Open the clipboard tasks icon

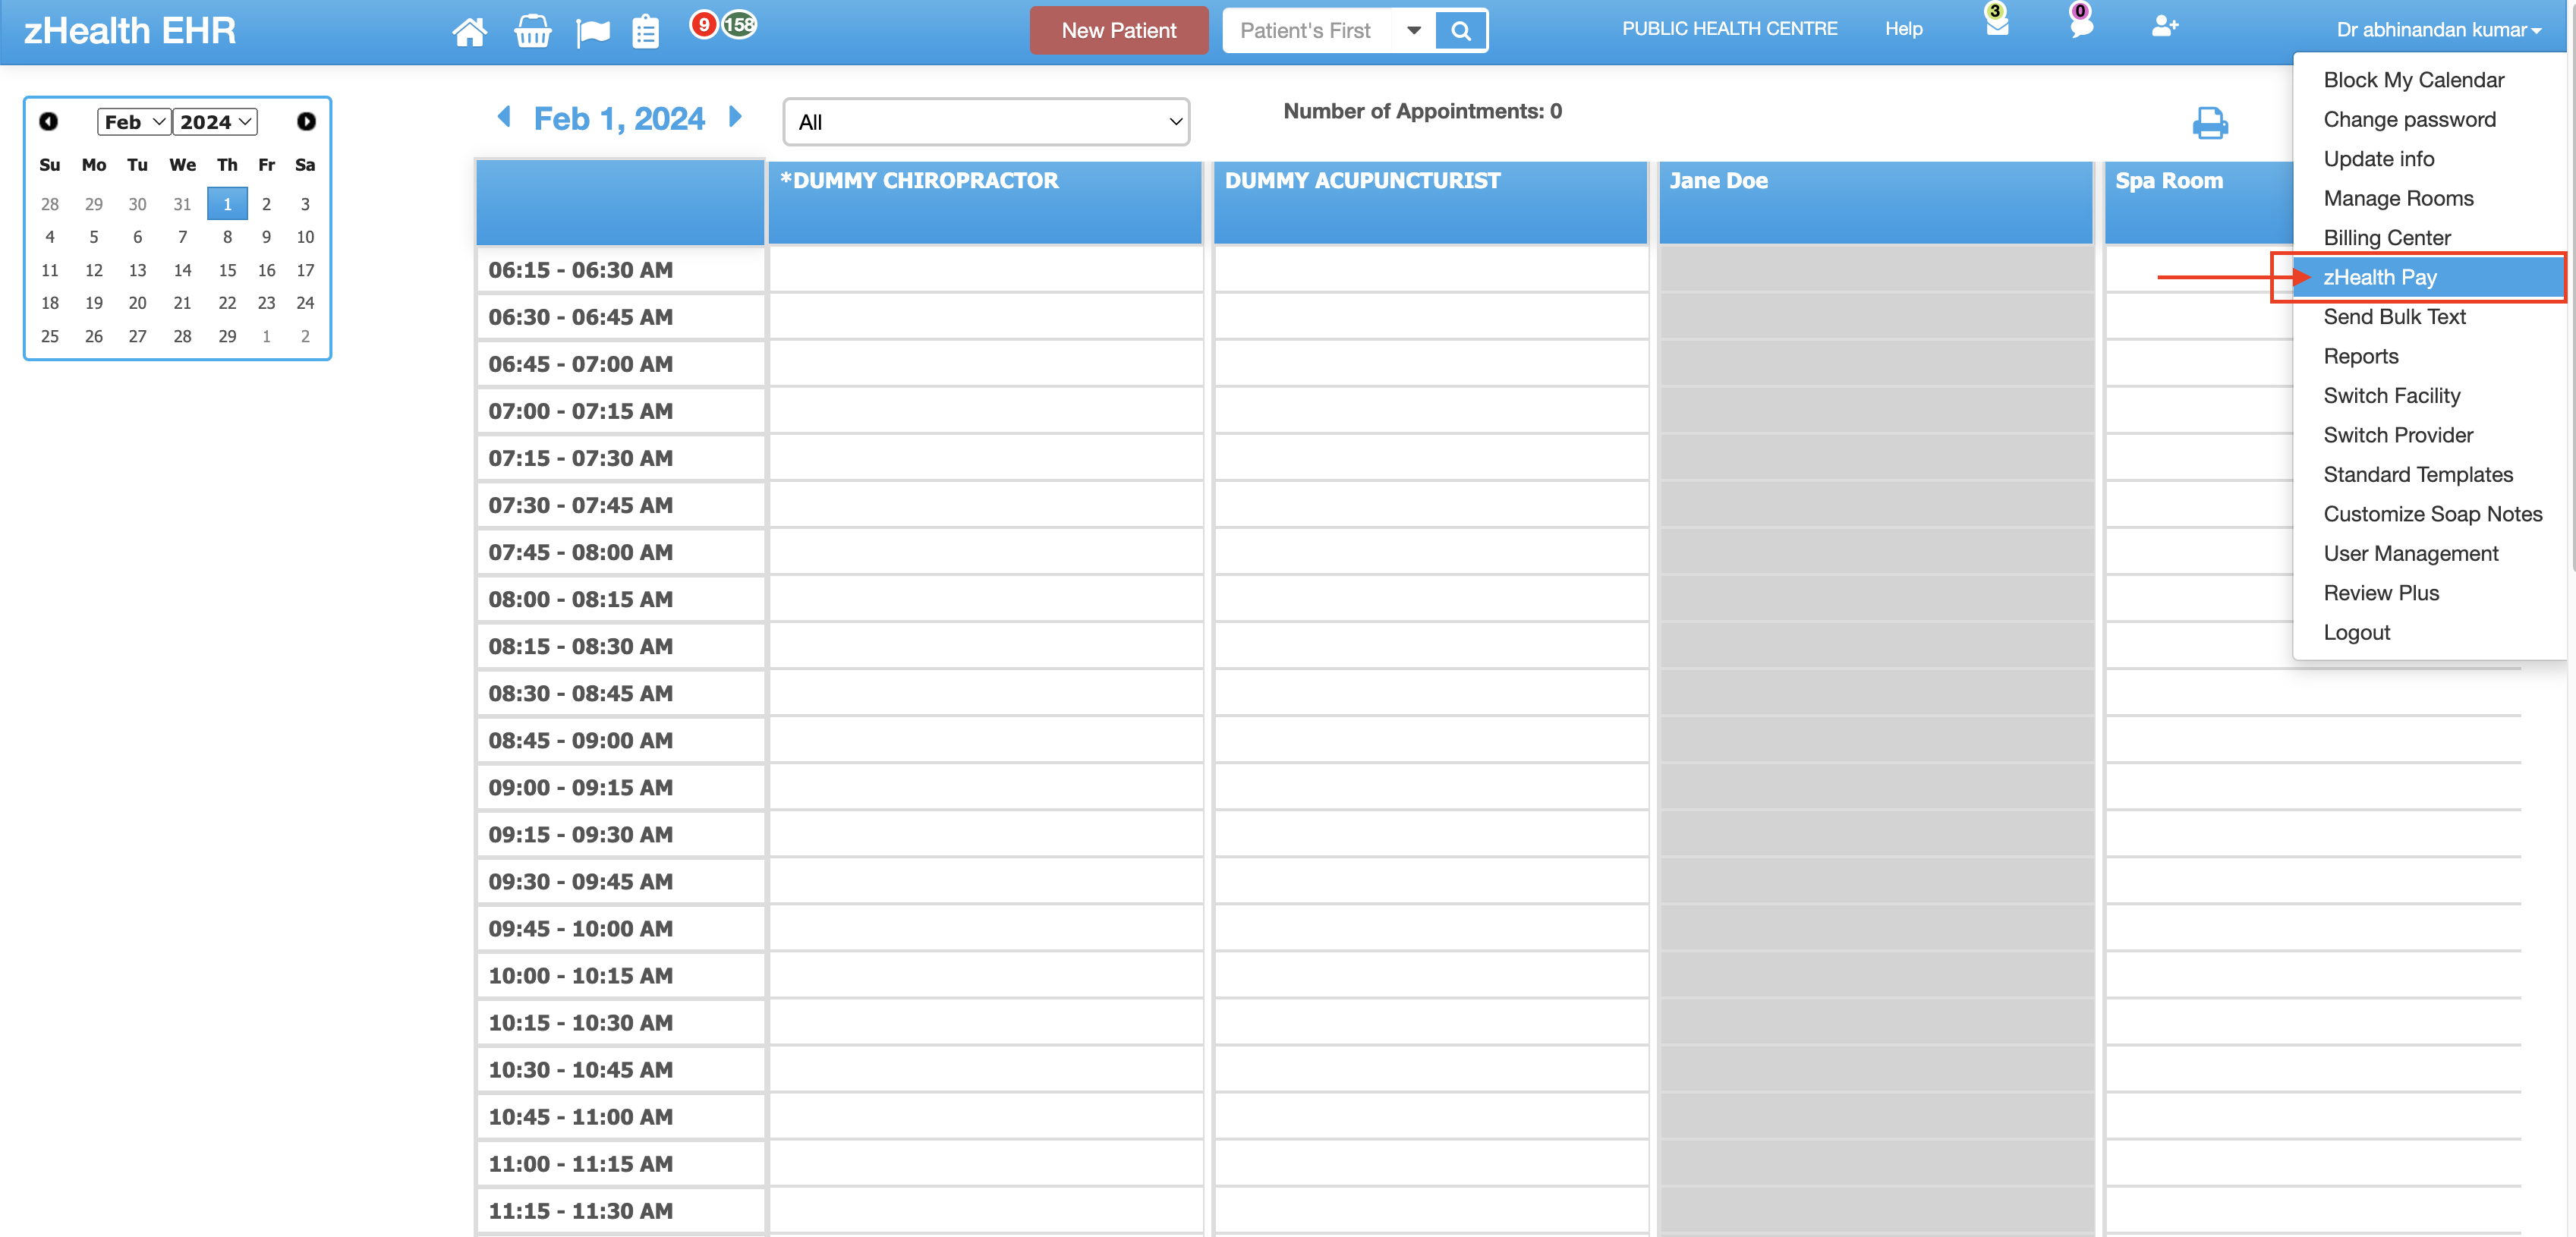pos(646,31)
